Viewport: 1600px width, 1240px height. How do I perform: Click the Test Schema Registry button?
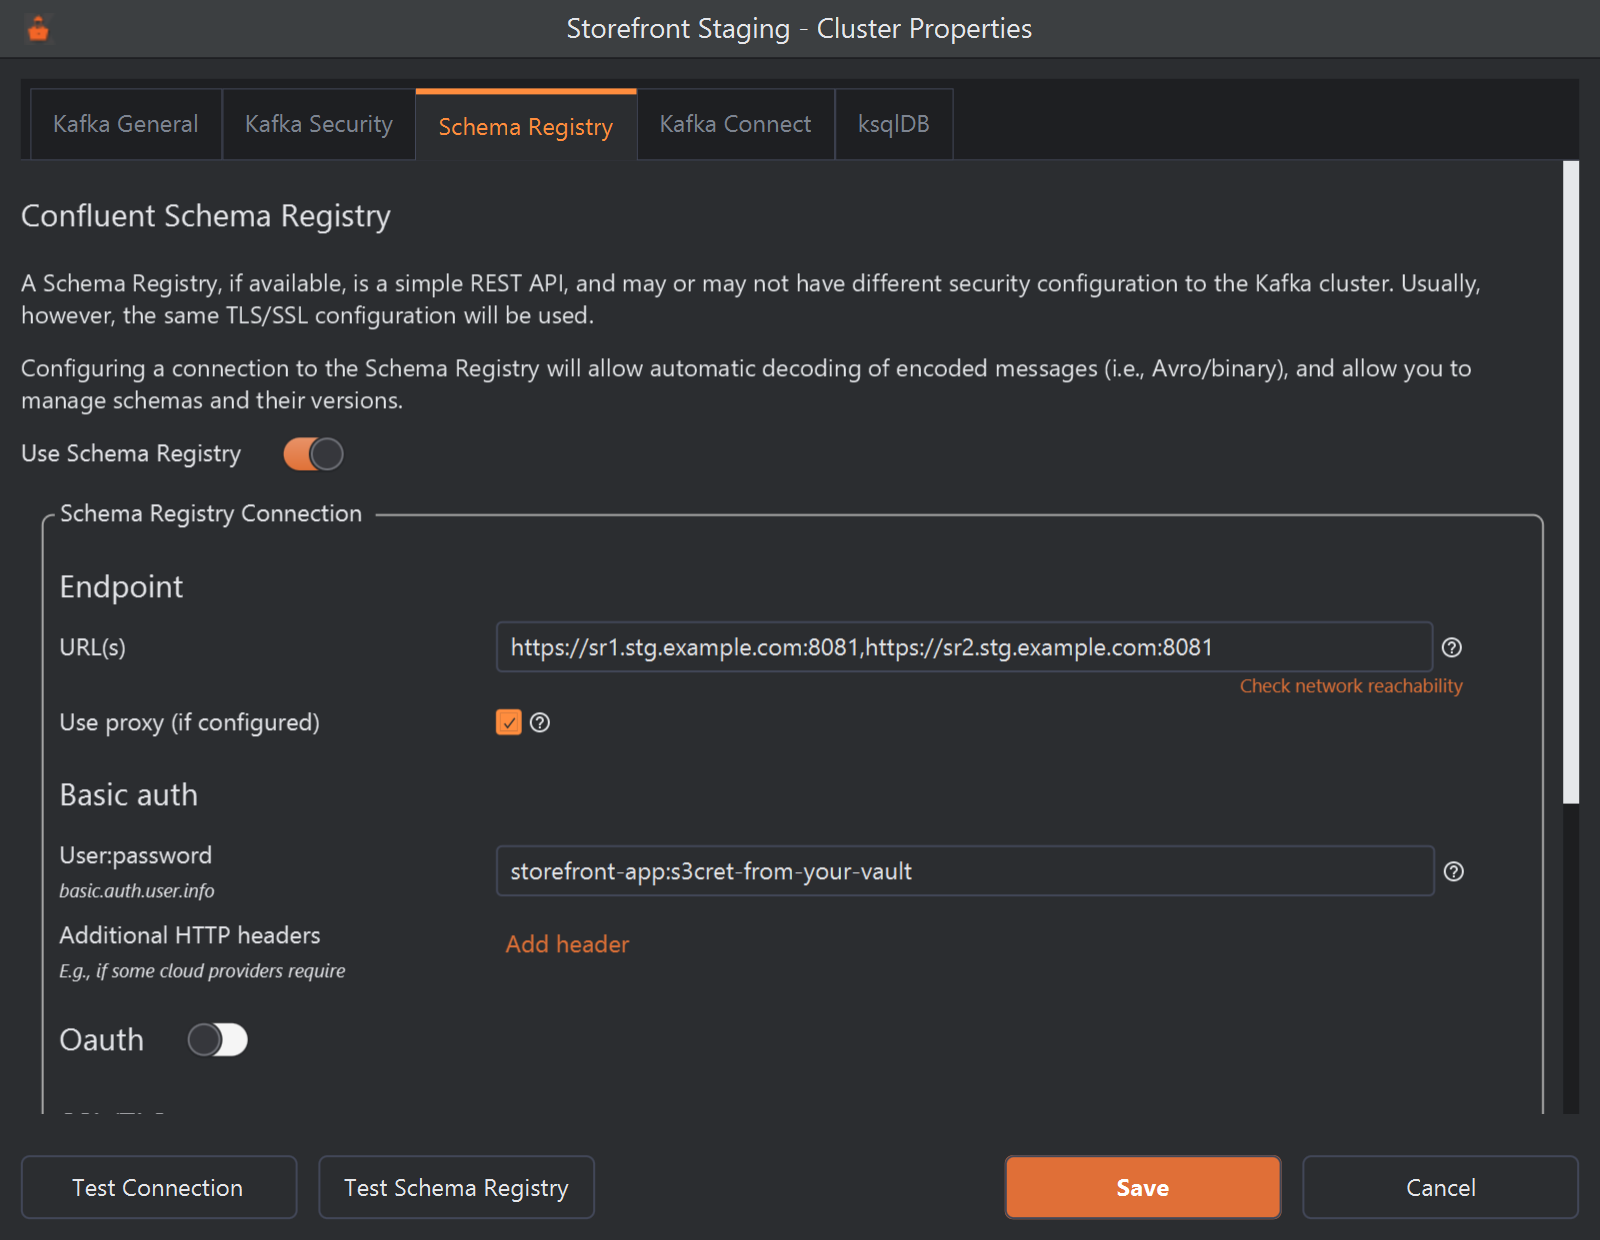(456, 1188)
